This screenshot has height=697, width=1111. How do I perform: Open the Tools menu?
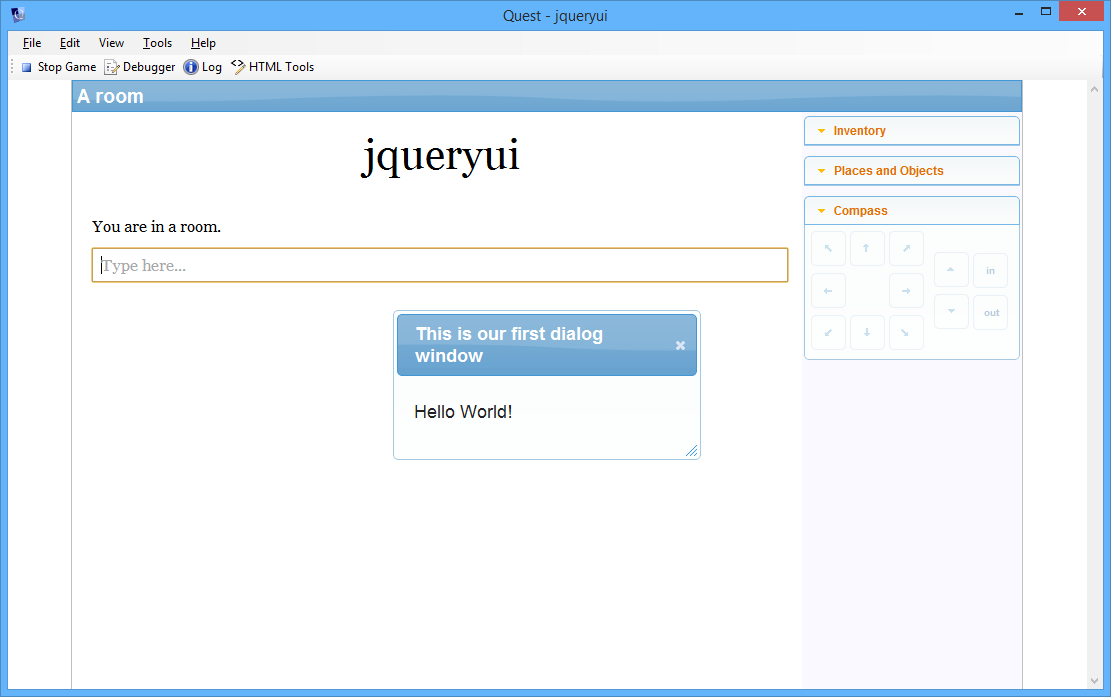[157, 43]
